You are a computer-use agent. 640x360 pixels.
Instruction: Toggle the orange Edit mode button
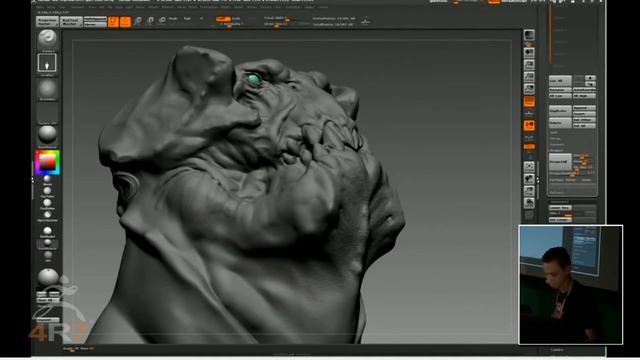[x=113, y=22]
